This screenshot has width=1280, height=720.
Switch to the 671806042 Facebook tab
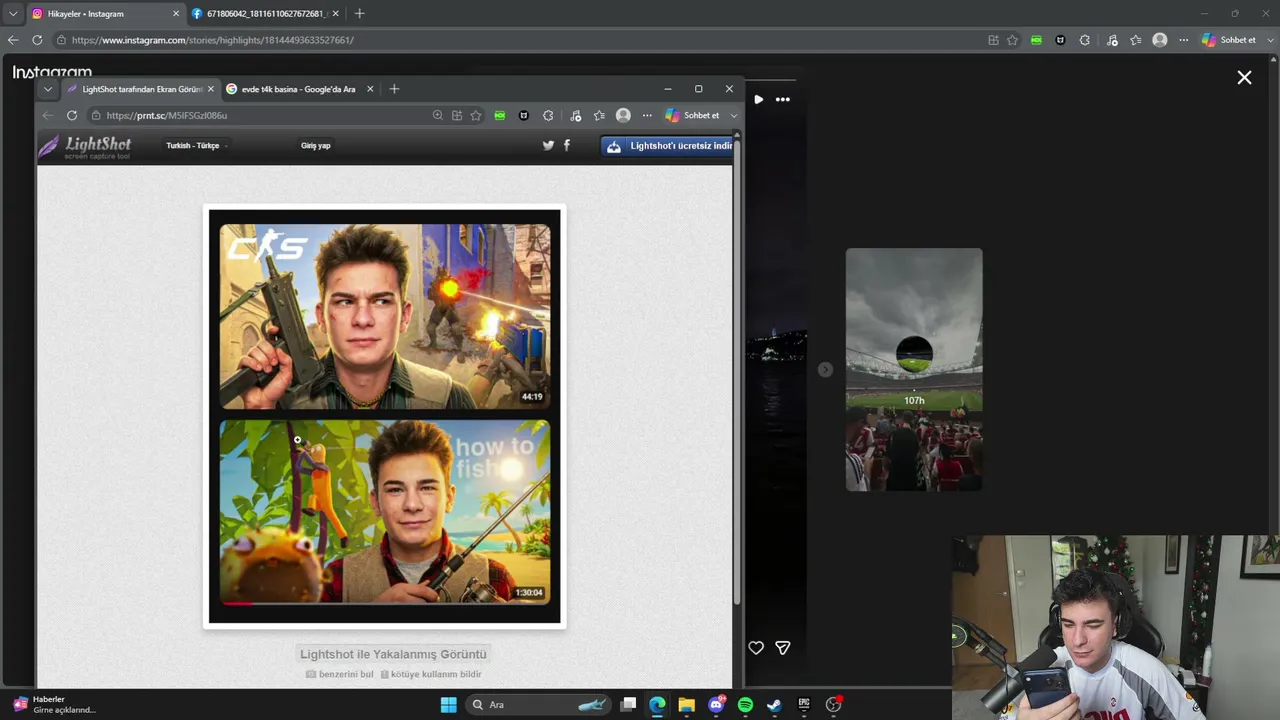[266, 14]
